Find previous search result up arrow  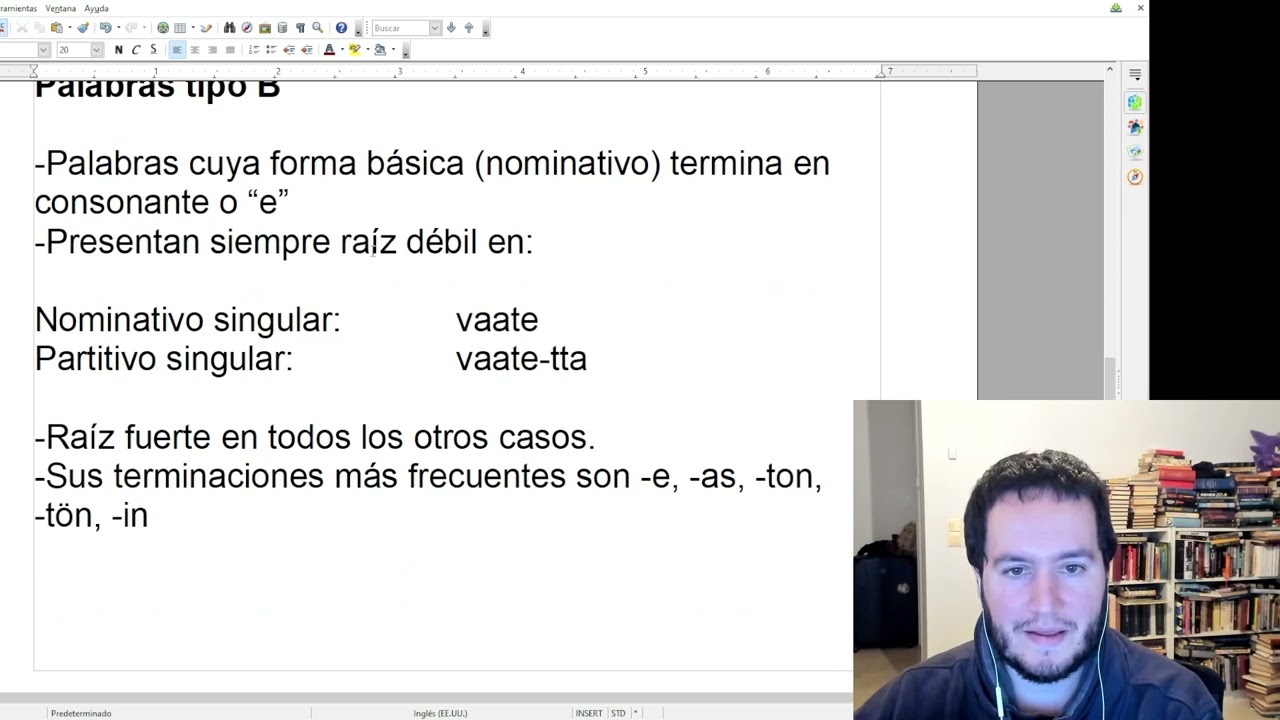point(469,28)
